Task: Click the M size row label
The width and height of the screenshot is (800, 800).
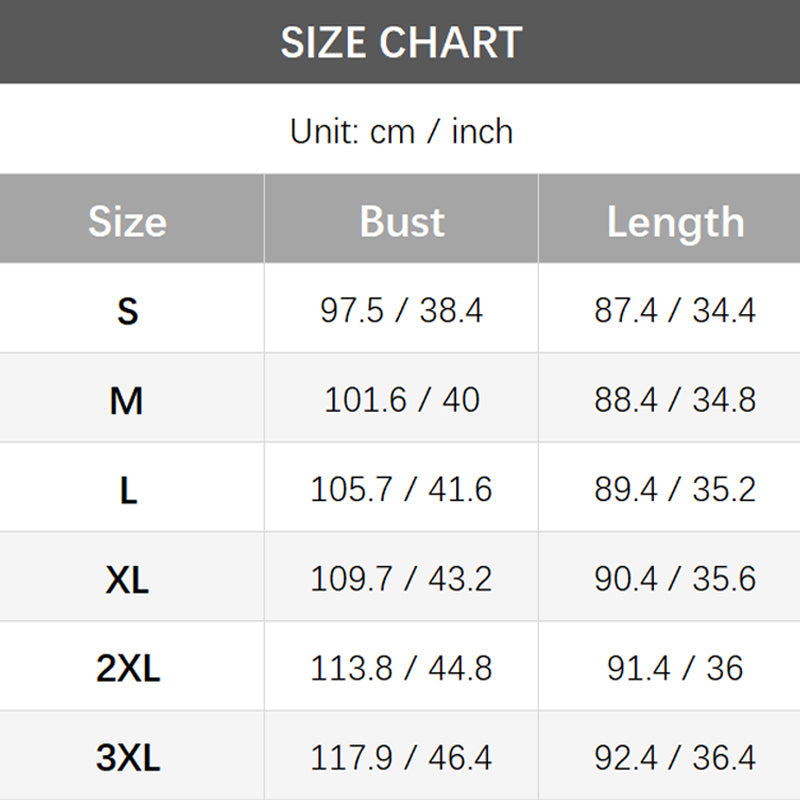Action: (127, 401)
